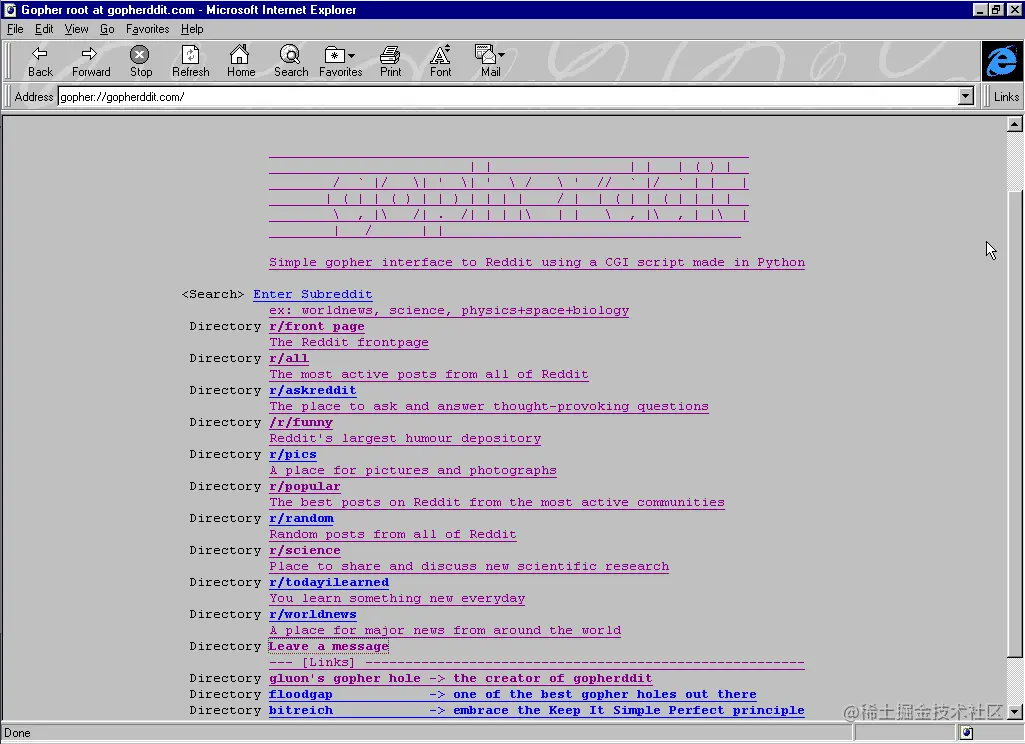The image size is (1025, 744).
Task: Open the r/front page directory
Action: pos(316,326)
